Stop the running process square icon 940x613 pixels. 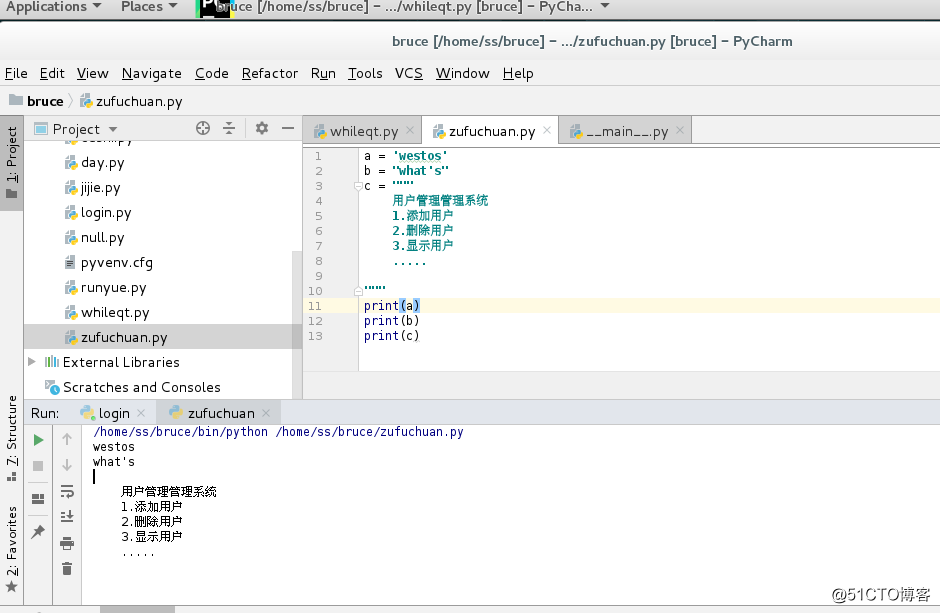(x=38, y=466)
